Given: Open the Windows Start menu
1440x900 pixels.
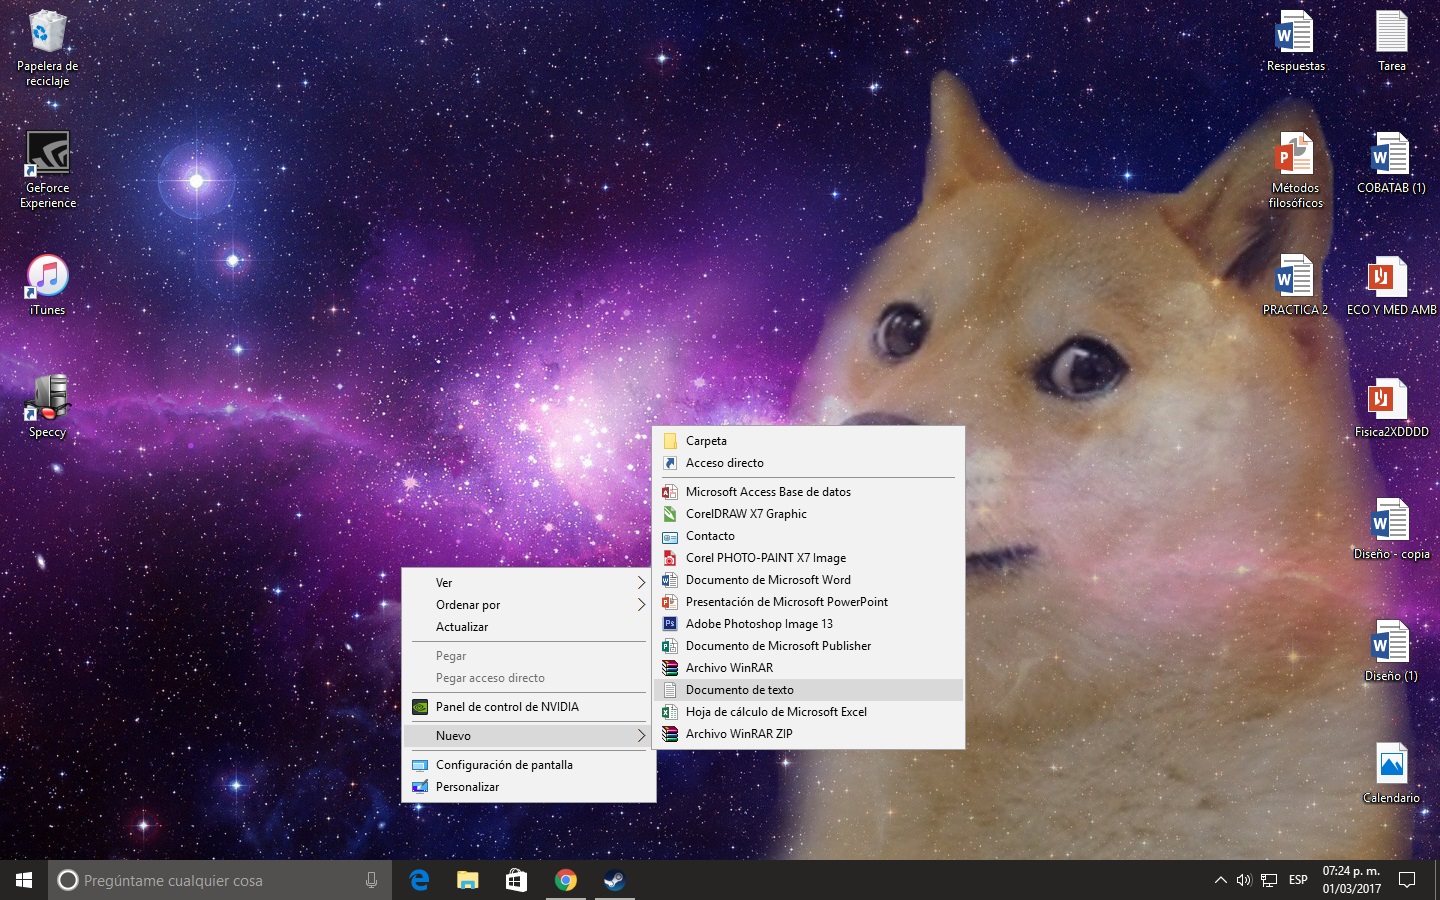Looking at the screenshot, I should click(x=24, y=880).
